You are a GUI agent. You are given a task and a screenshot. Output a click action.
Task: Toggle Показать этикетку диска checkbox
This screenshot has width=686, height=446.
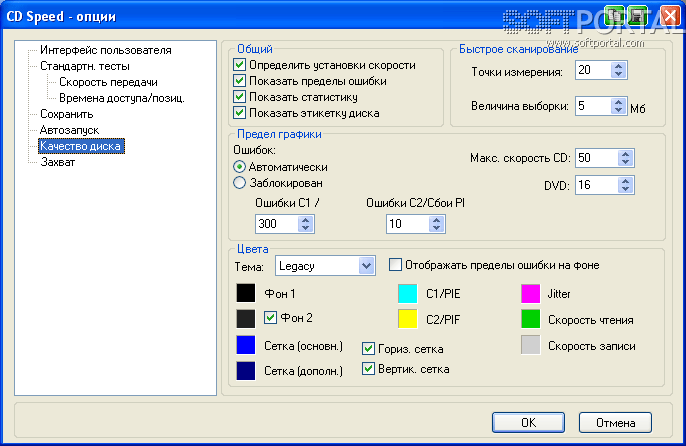pos(239,113)
